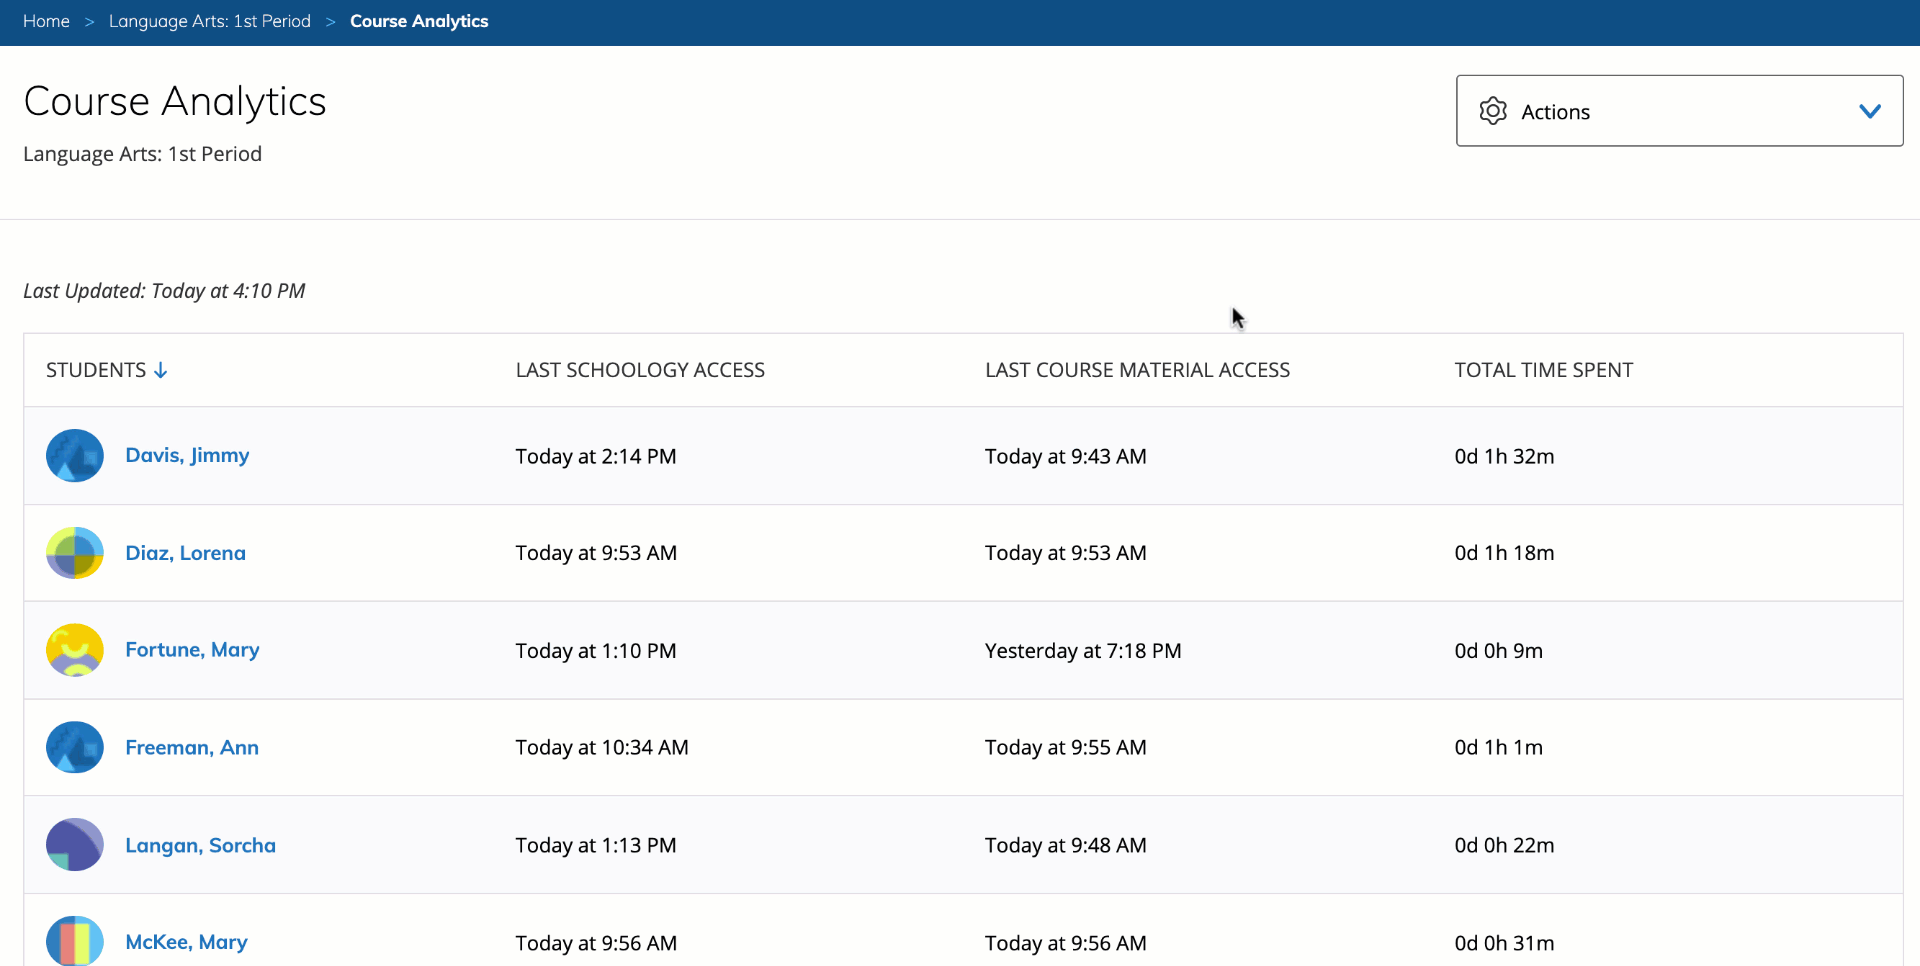Screen dimensions: 1920x966
Task: Click Mary Fortune's yellow profile avatar
Action: (75, 650)
